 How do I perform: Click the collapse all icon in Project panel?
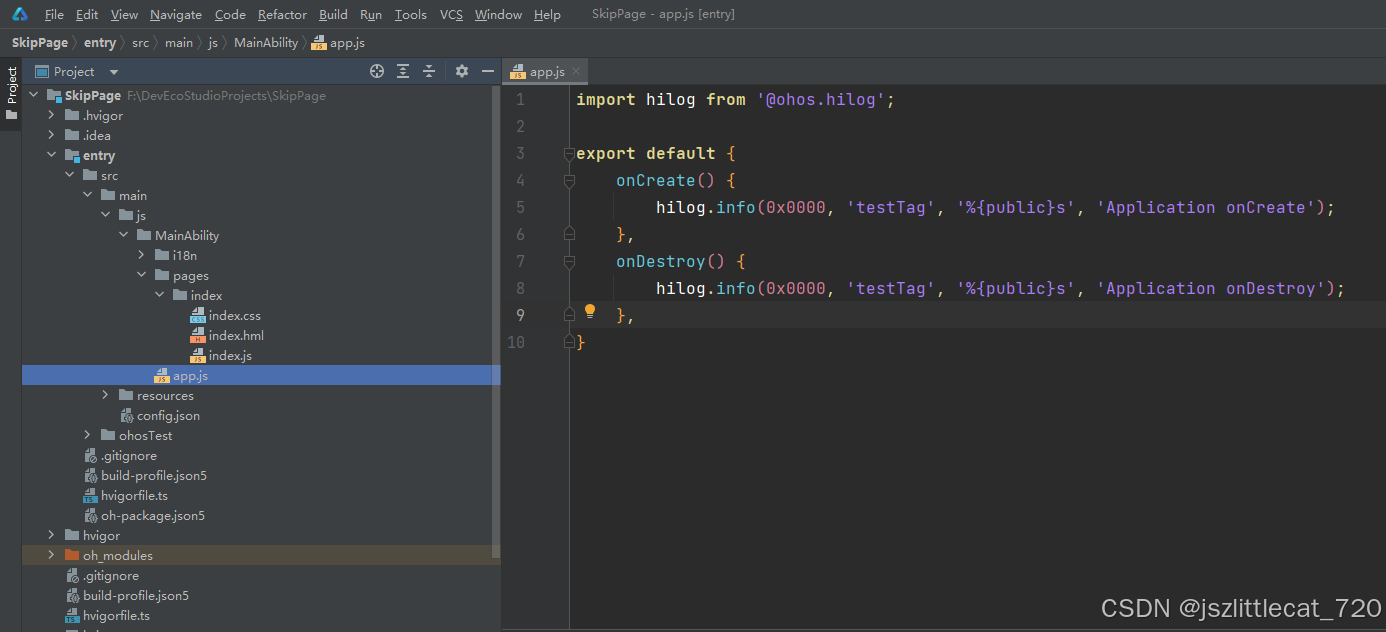tap(429, 71)
